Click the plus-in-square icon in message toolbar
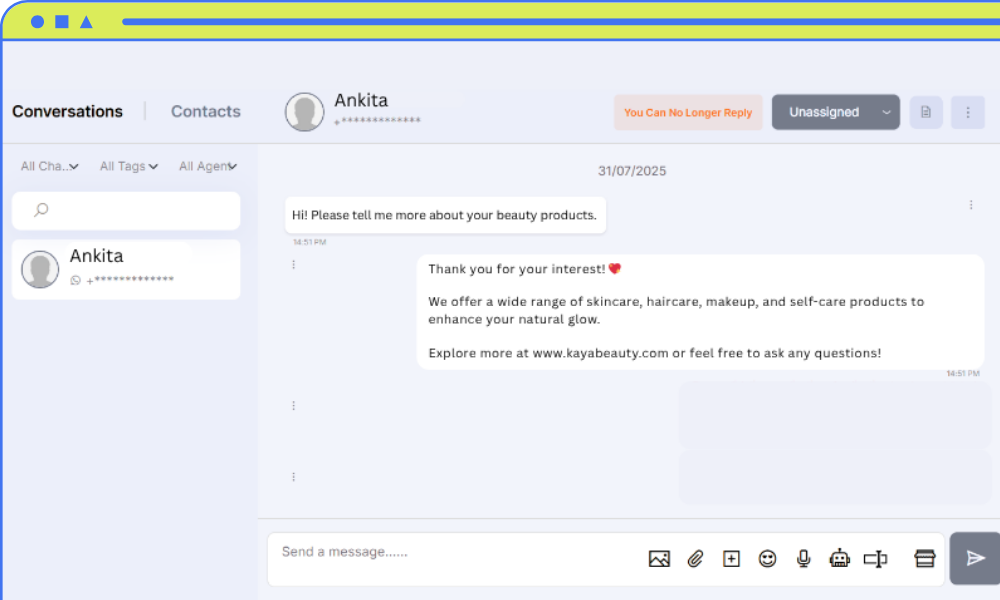Image resolution: width=1000 pixels, height=600 pixels. click(731, 559)
